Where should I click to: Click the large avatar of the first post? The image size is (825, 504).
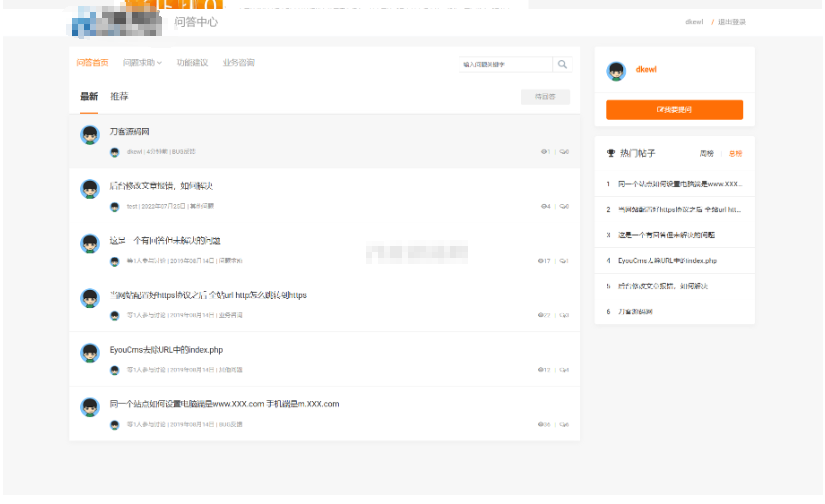pyautogui.click(x=90, y=135)
